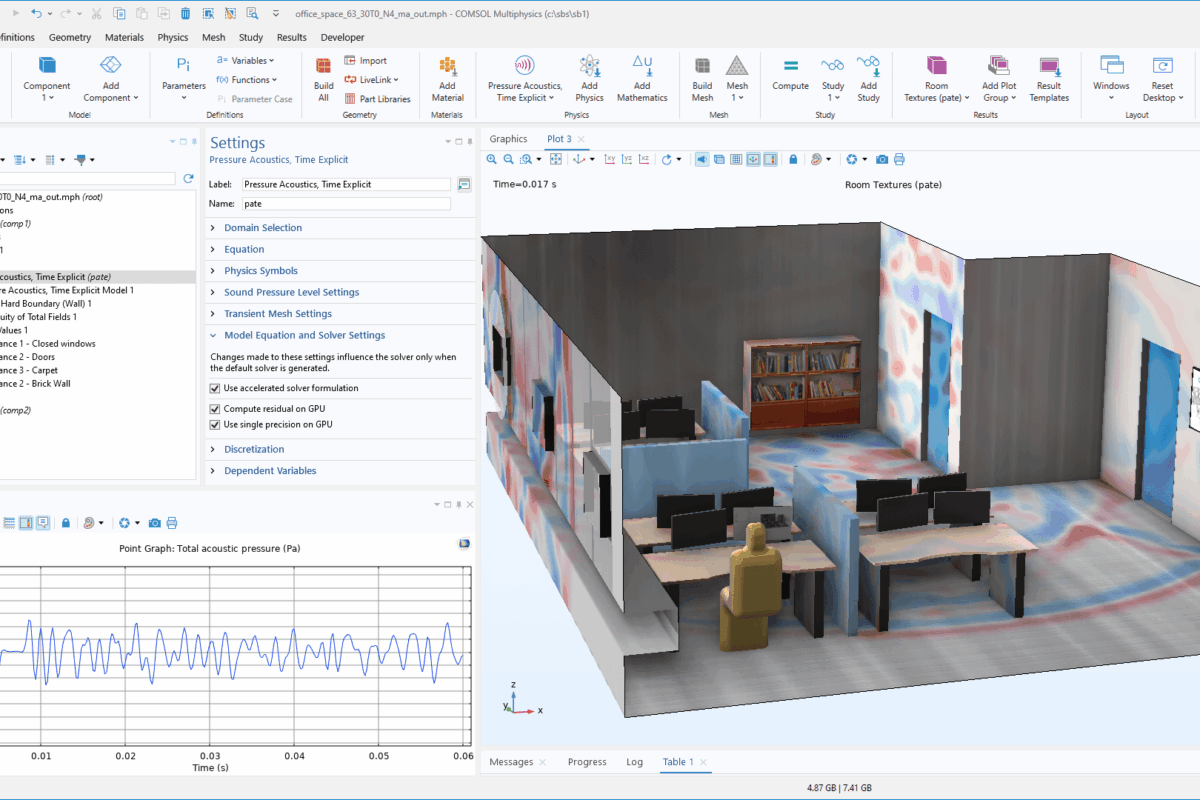The height and width of the screenshot is (800, 1200).
Task: Uncheck Use accelerated solver formulation
Action: tap(215, 388)
